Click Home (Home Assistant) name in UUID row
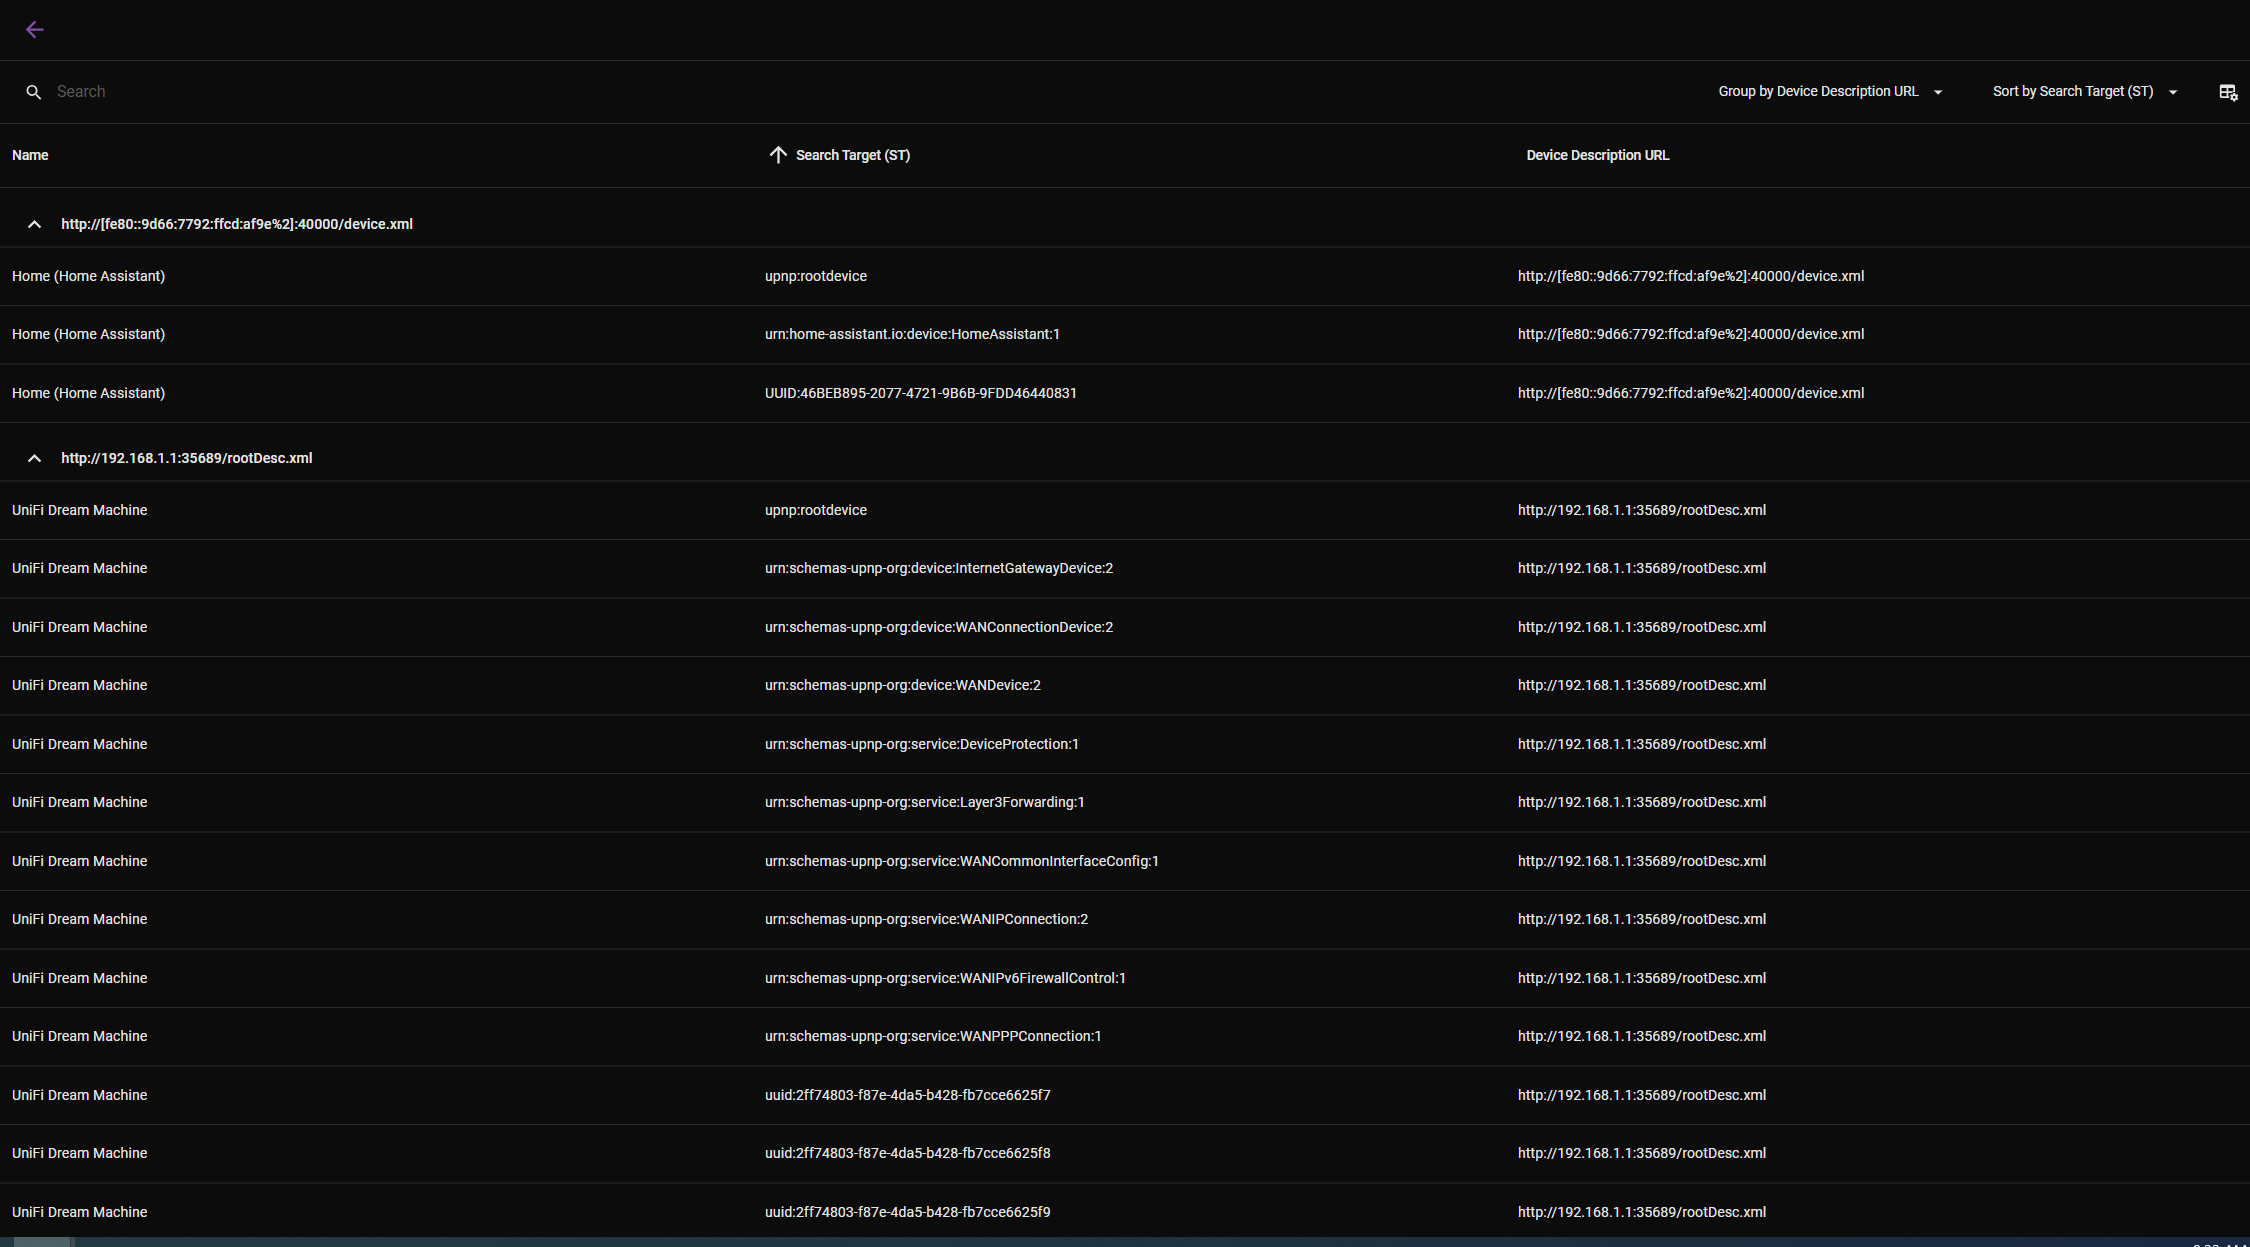2250x1247 pixels. [x=89, y=393]
